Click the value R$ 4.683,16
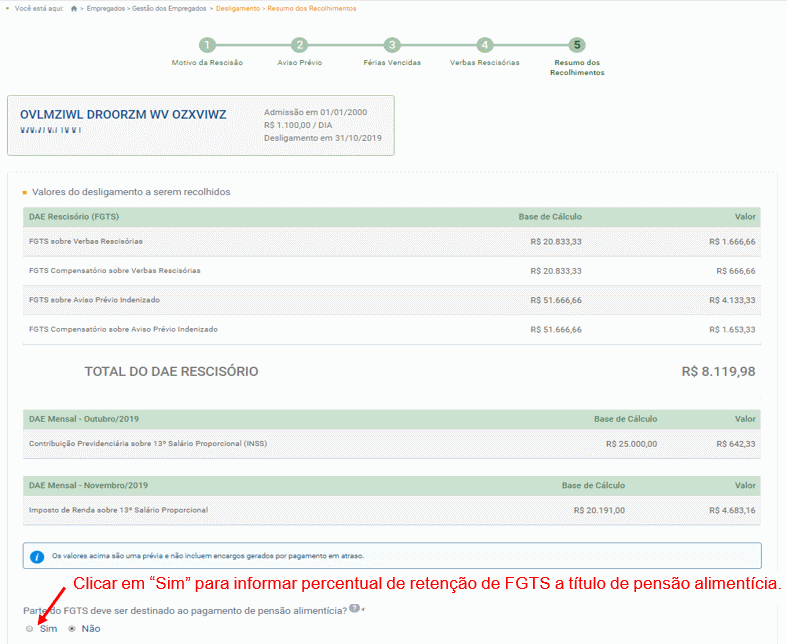Image resolution: width=787 pixels, height=644 pixels. coord(732,510)
